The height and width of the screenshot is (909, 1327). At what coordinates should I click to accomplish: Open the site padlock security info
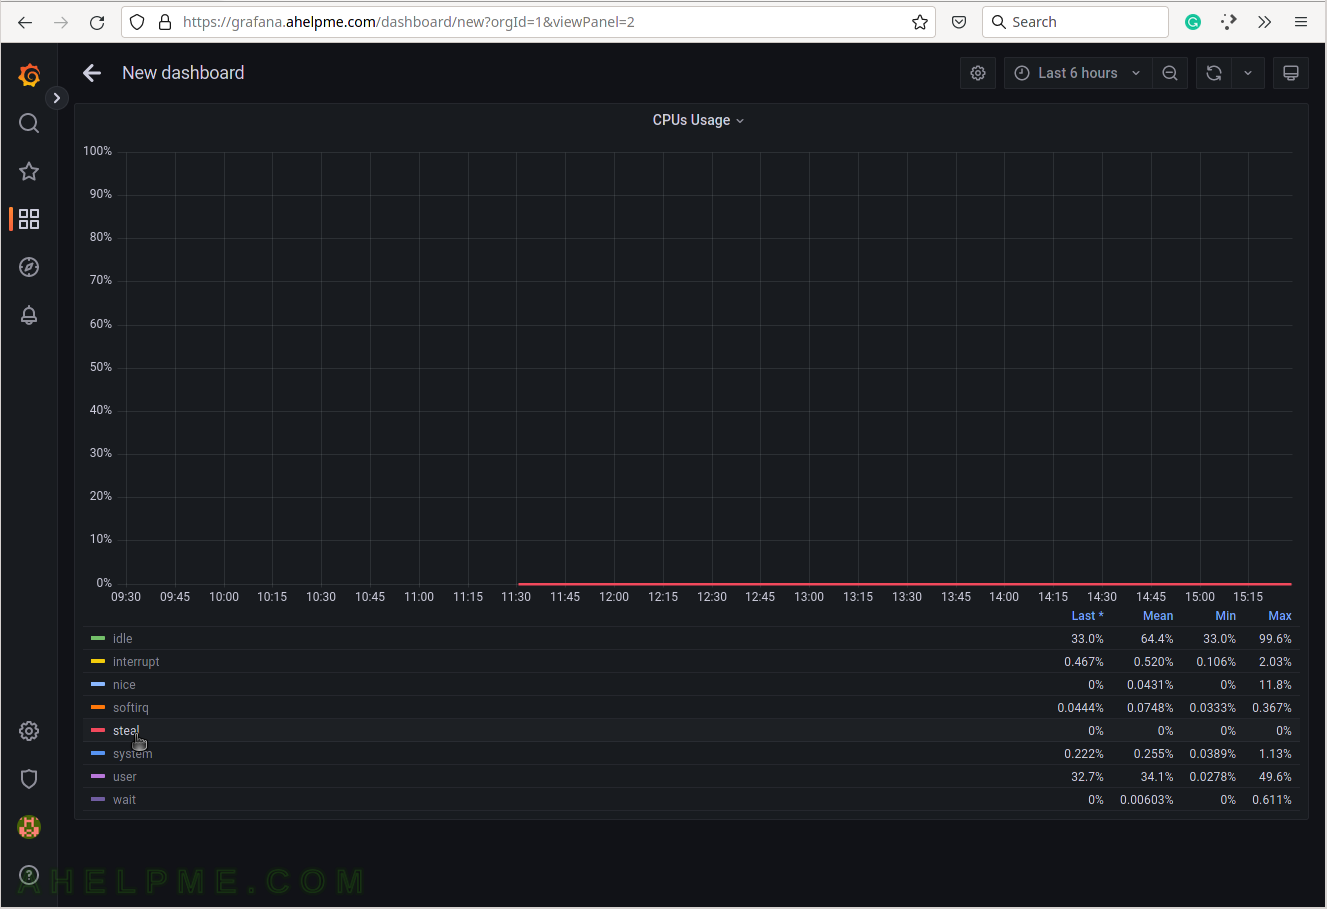click(x=165, y=22)
